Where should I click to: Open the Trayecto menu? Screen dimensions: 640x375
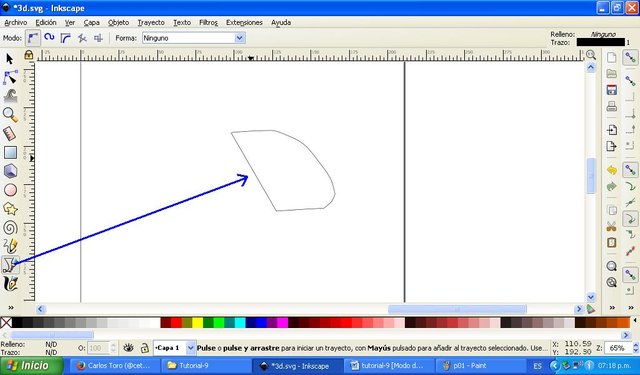click(151, 22)
